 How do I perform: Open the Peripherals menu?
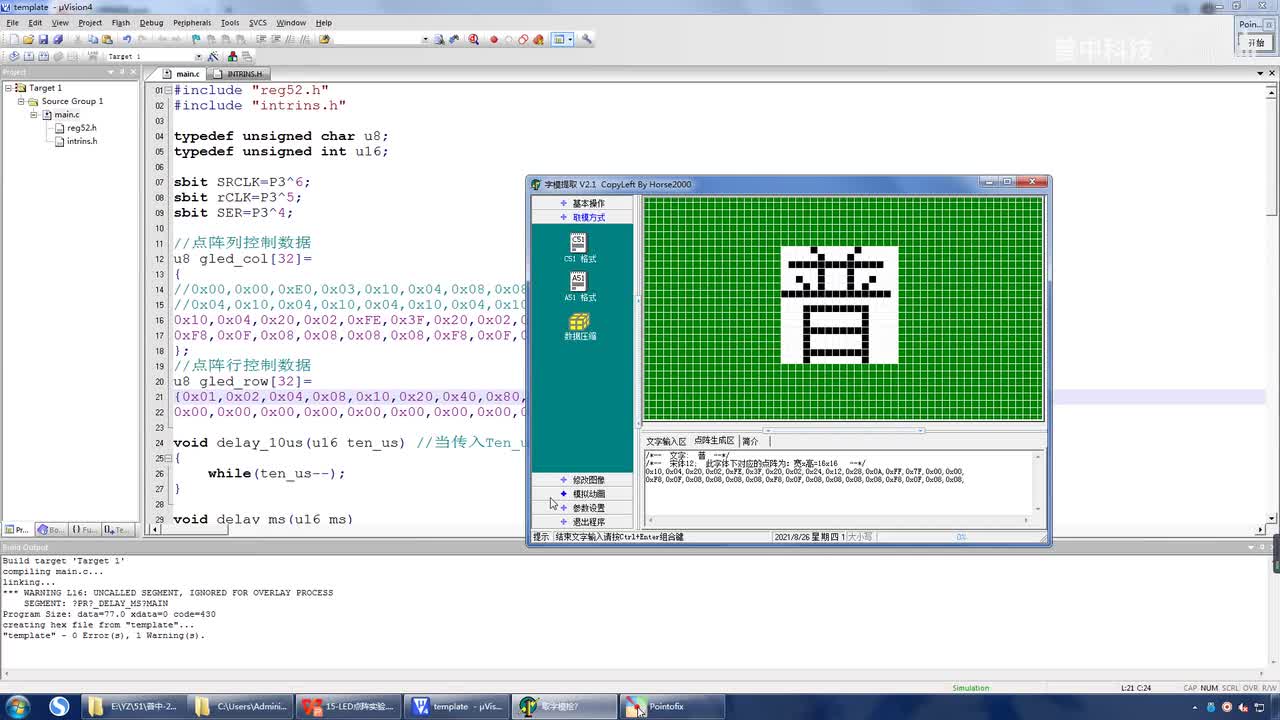[192, 22]
